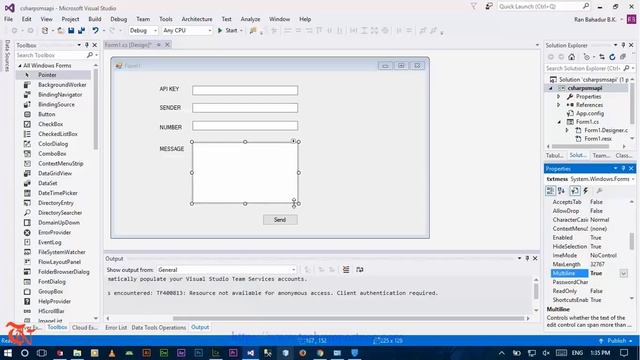Click the Output horizontal scrollbar

click(348, 318)
